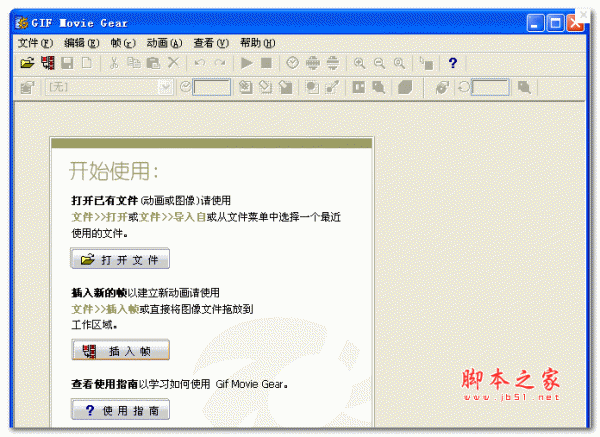The image size is (600, 437).
Task: Click the cut scissors toolbar icon
Action: tap(114, 63)
